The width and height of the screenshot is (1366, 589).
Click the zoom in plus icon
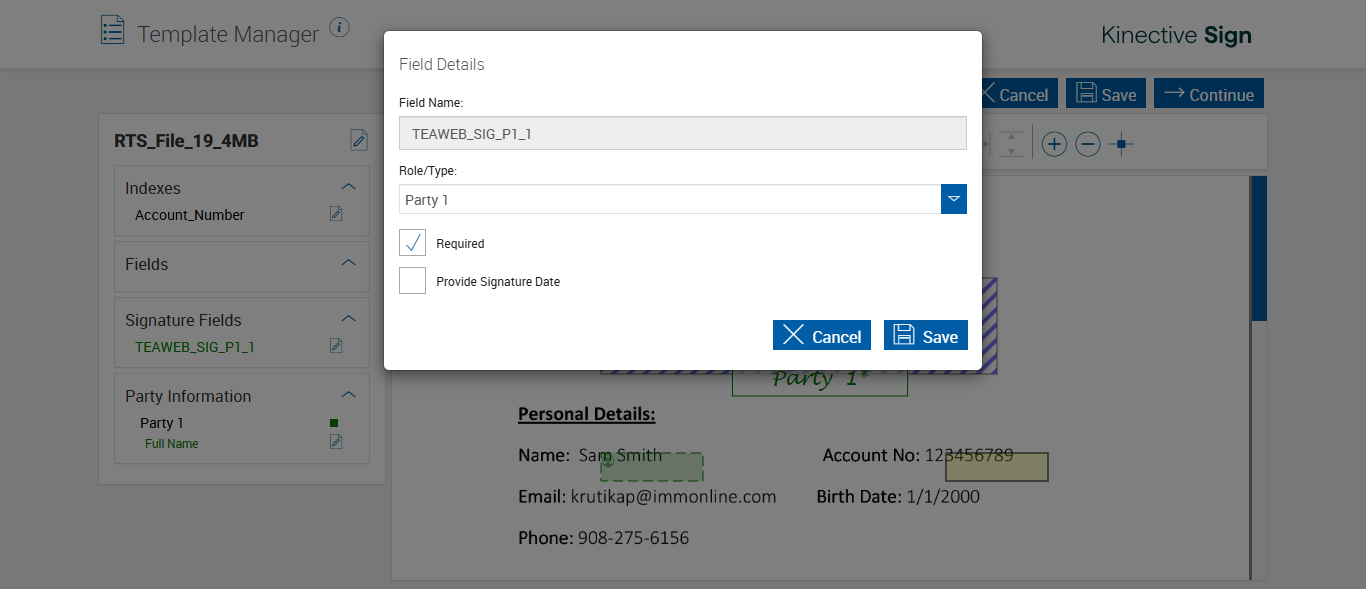pos(1054,144)
